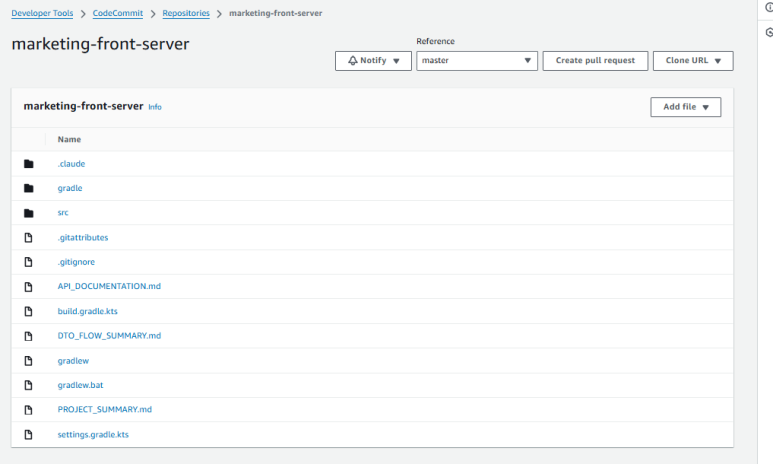Click the Name column header
773x464 pixels.
click(x=69, y=140)
